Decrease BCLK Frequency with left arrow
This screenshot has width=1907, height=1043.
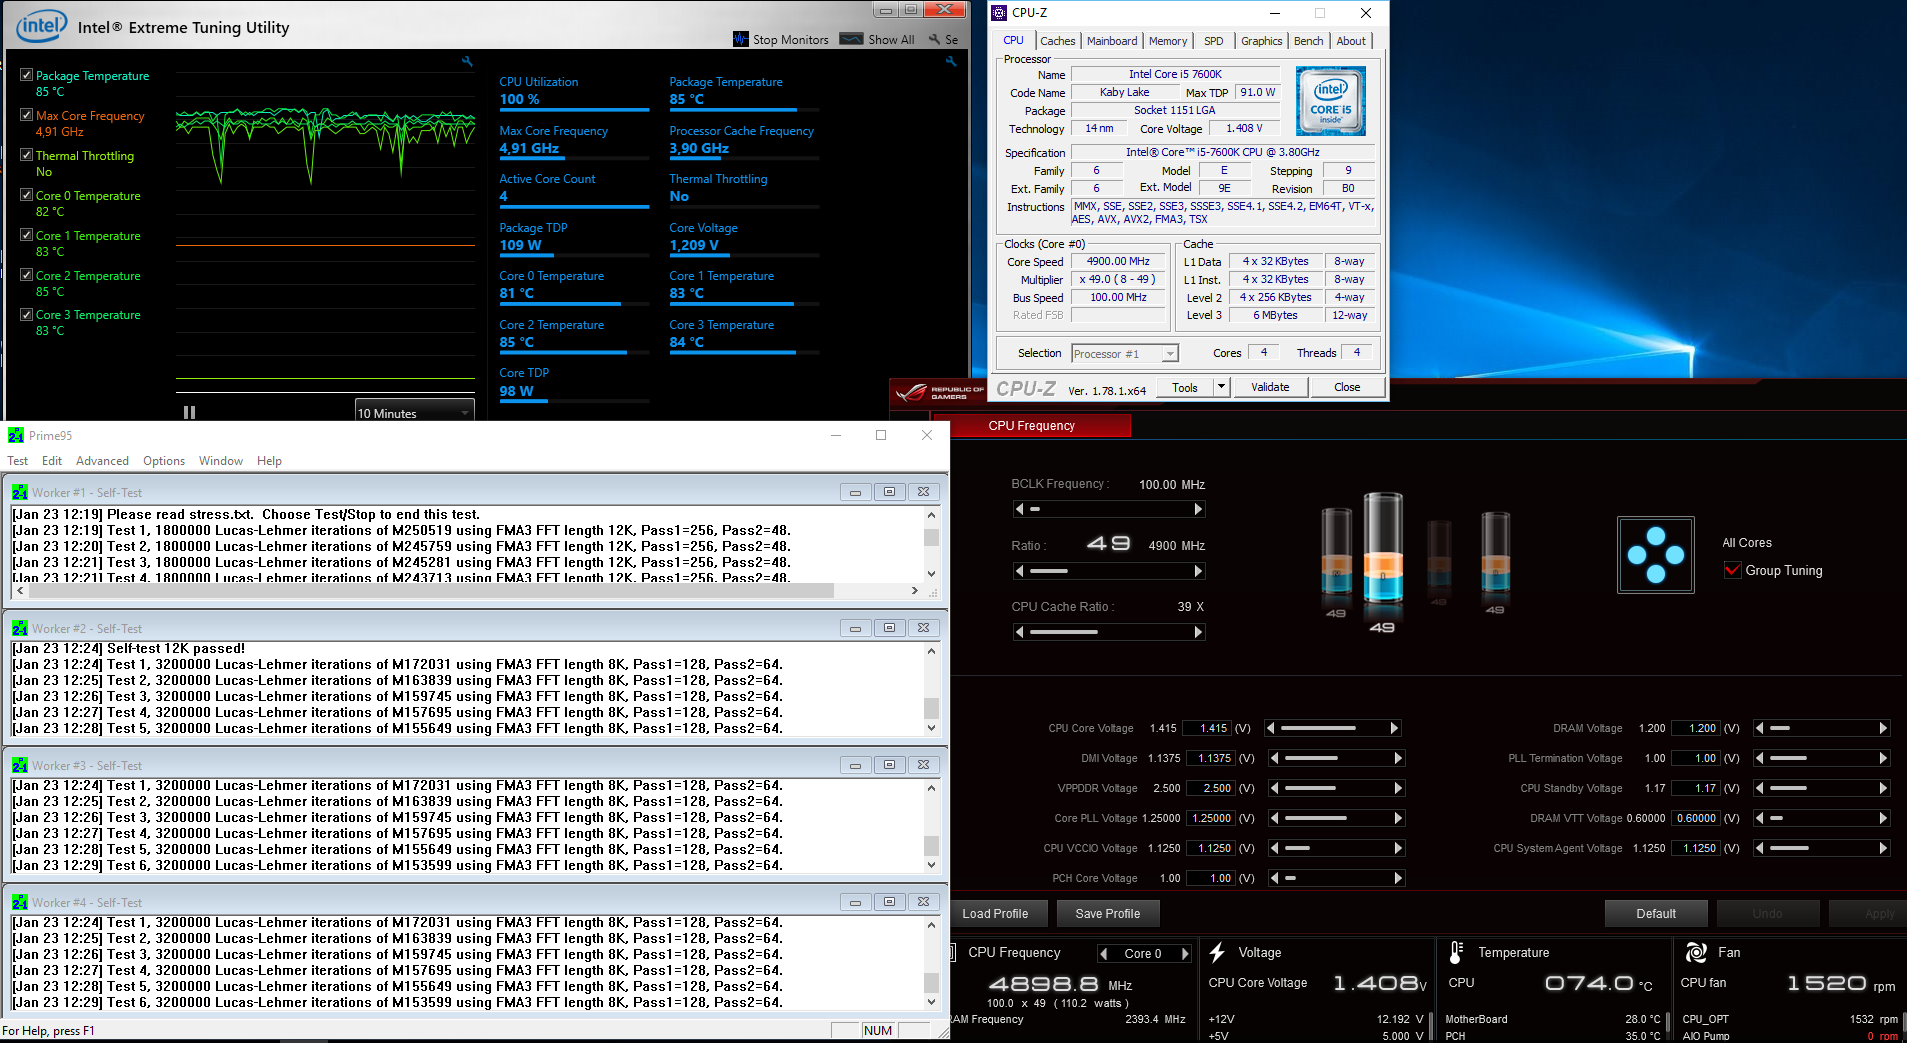click(1019, 509)
